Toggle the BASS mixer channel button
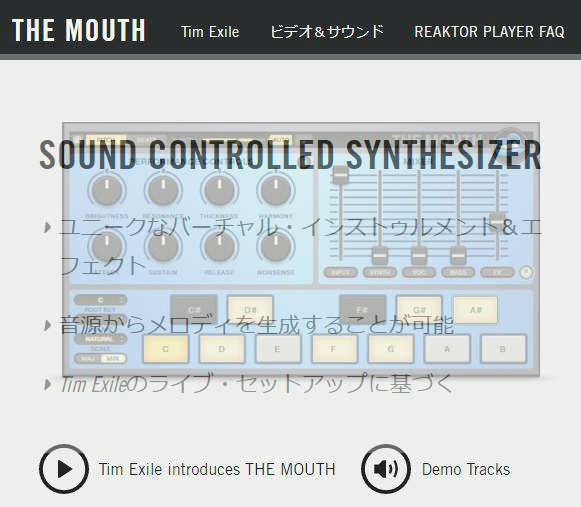Viewport: 581px width, 507px height. point(458,272)
